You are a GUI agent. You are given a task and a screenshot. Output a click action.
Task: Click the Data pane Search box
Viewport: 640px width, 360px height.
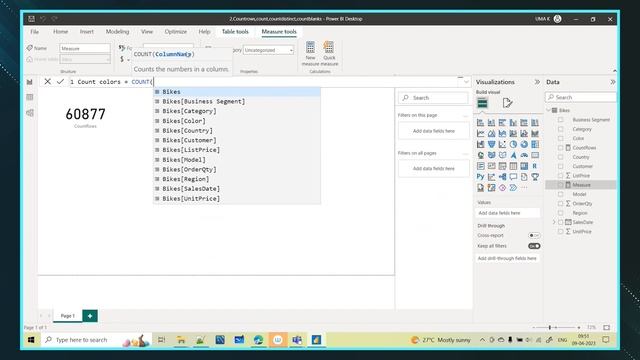(580, 97)
